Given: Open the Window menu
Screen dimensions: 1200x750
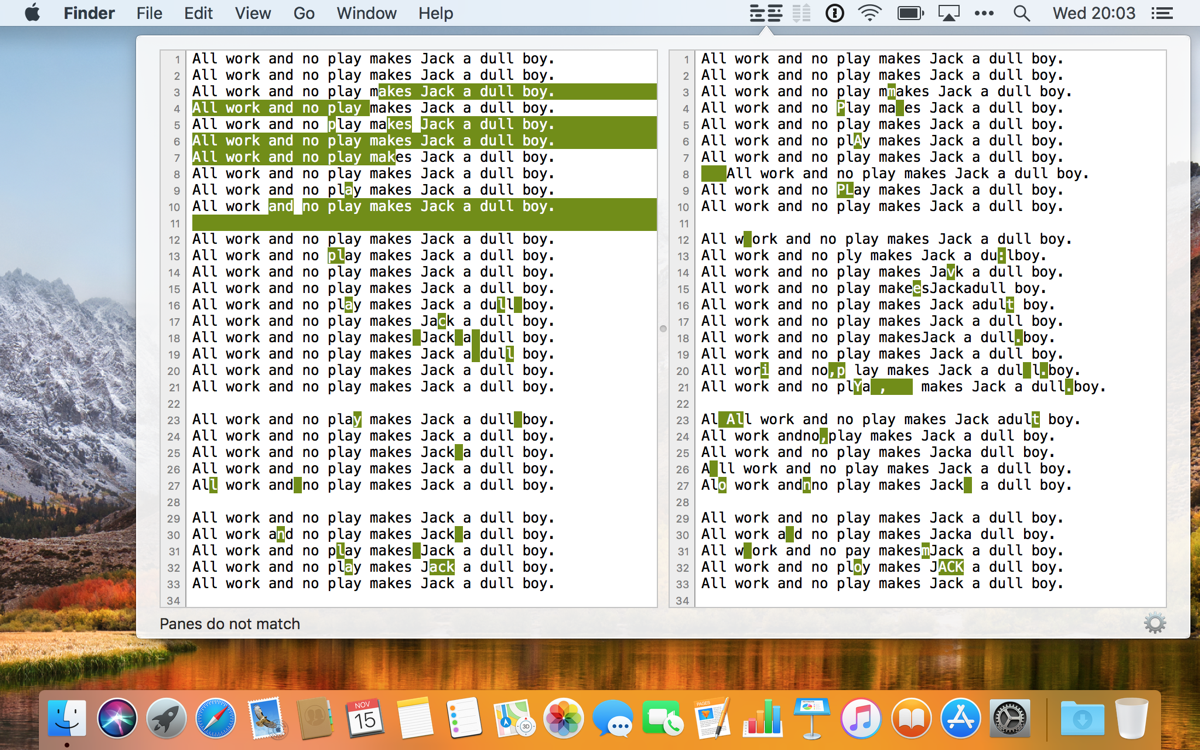Looking at the screenshot, I should (366, 13).
